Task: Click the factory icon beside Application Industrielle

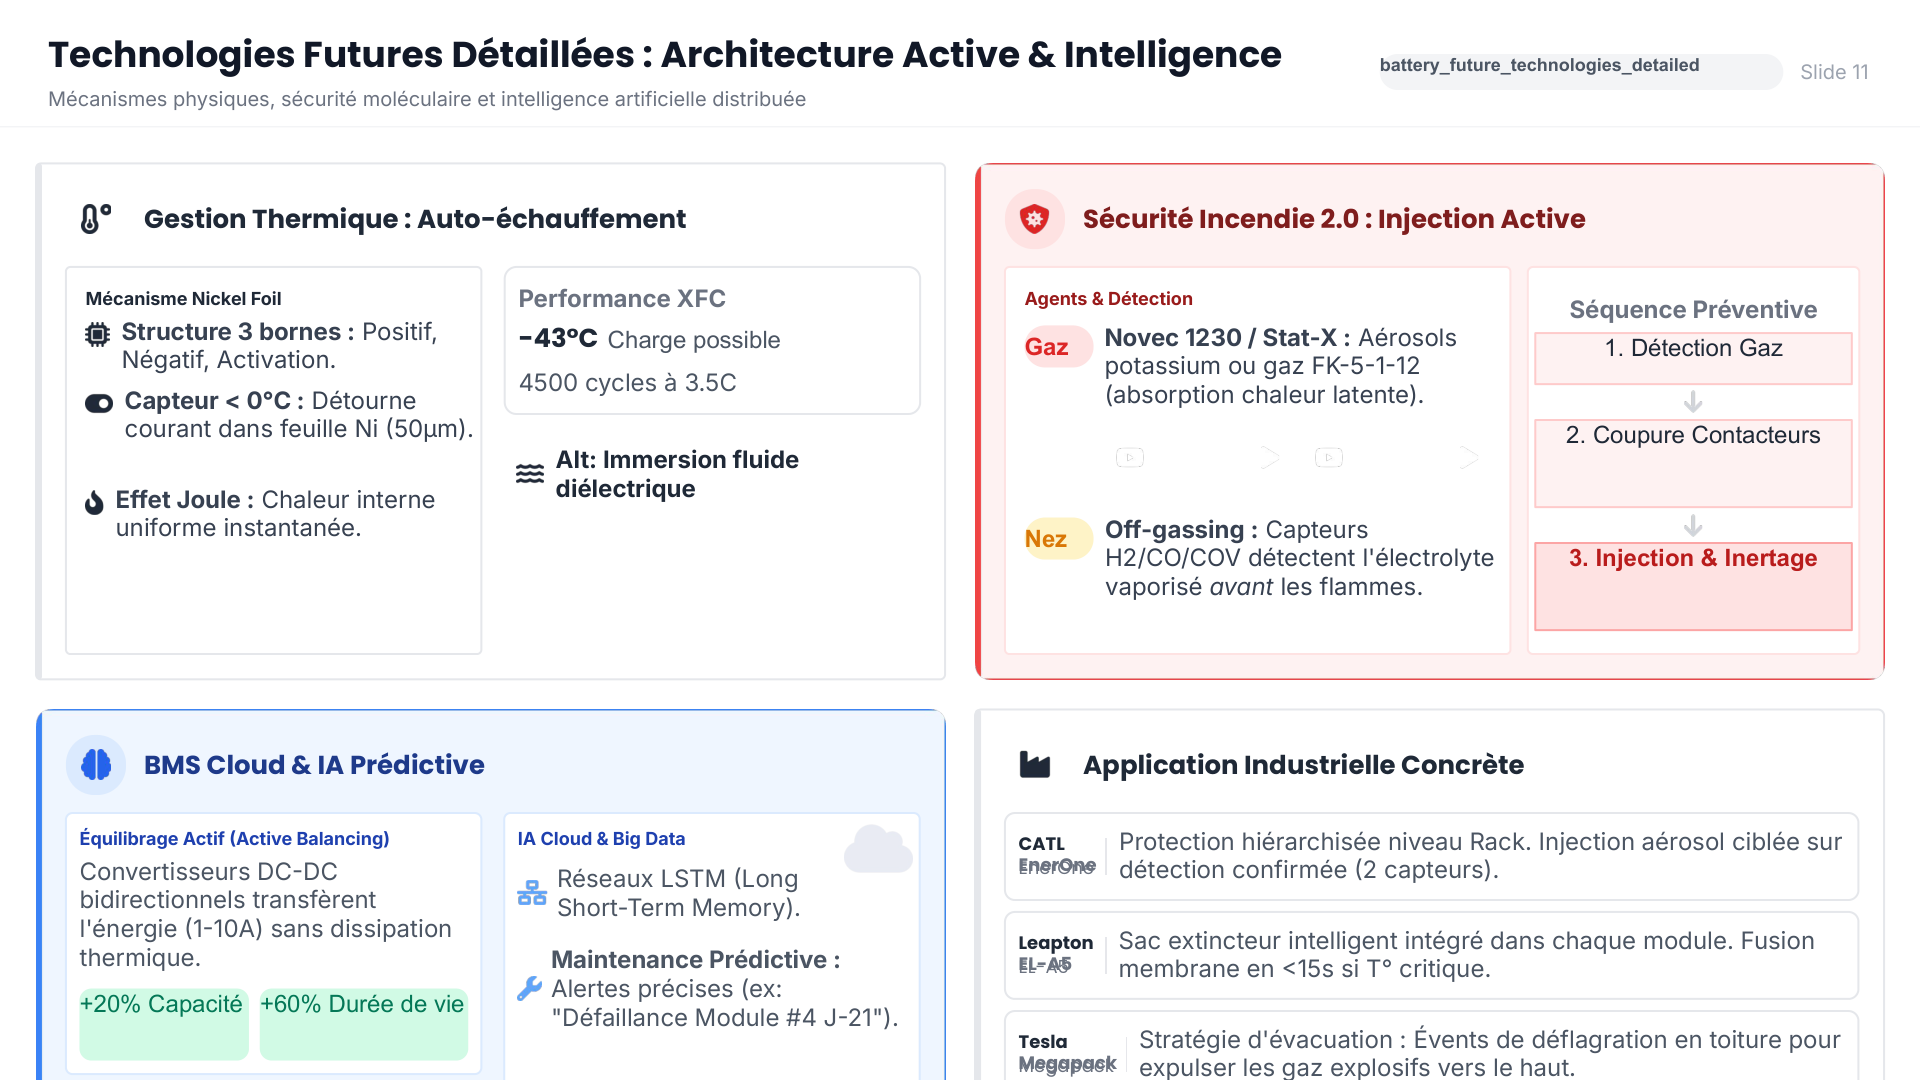Action: coord(1034,765)
